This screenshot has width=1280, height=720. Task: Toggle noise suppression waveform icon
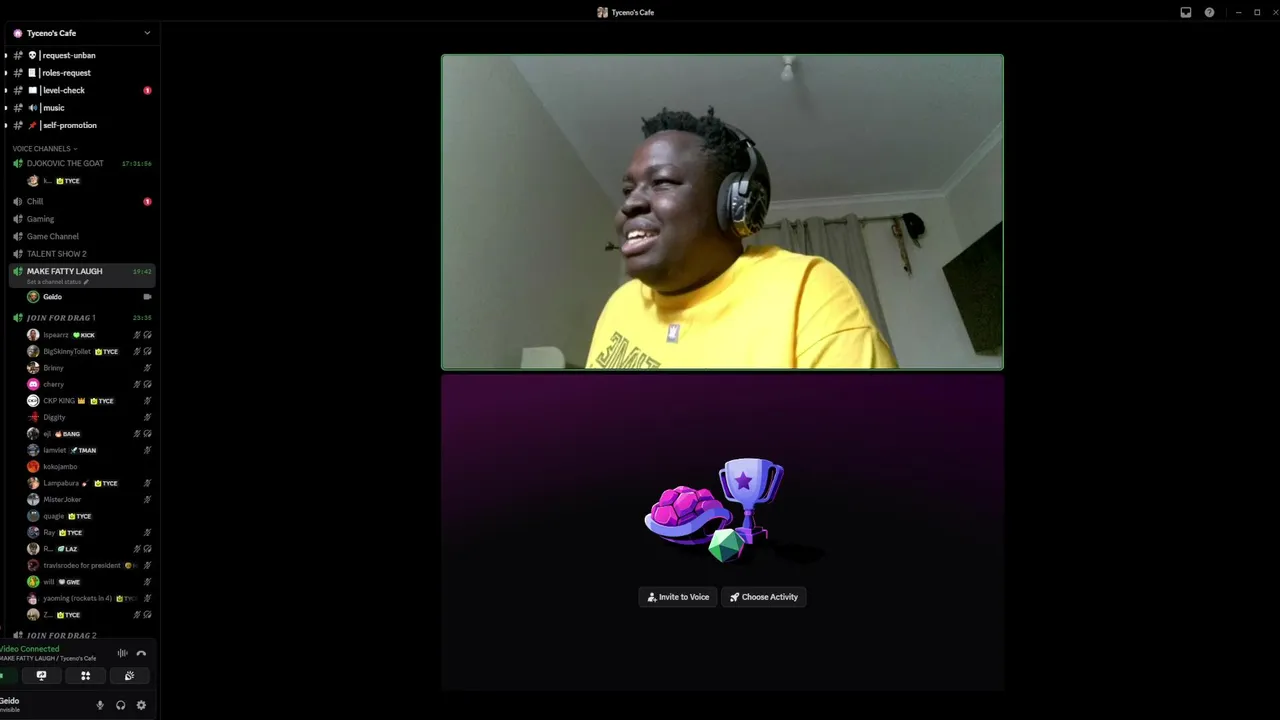123,653
